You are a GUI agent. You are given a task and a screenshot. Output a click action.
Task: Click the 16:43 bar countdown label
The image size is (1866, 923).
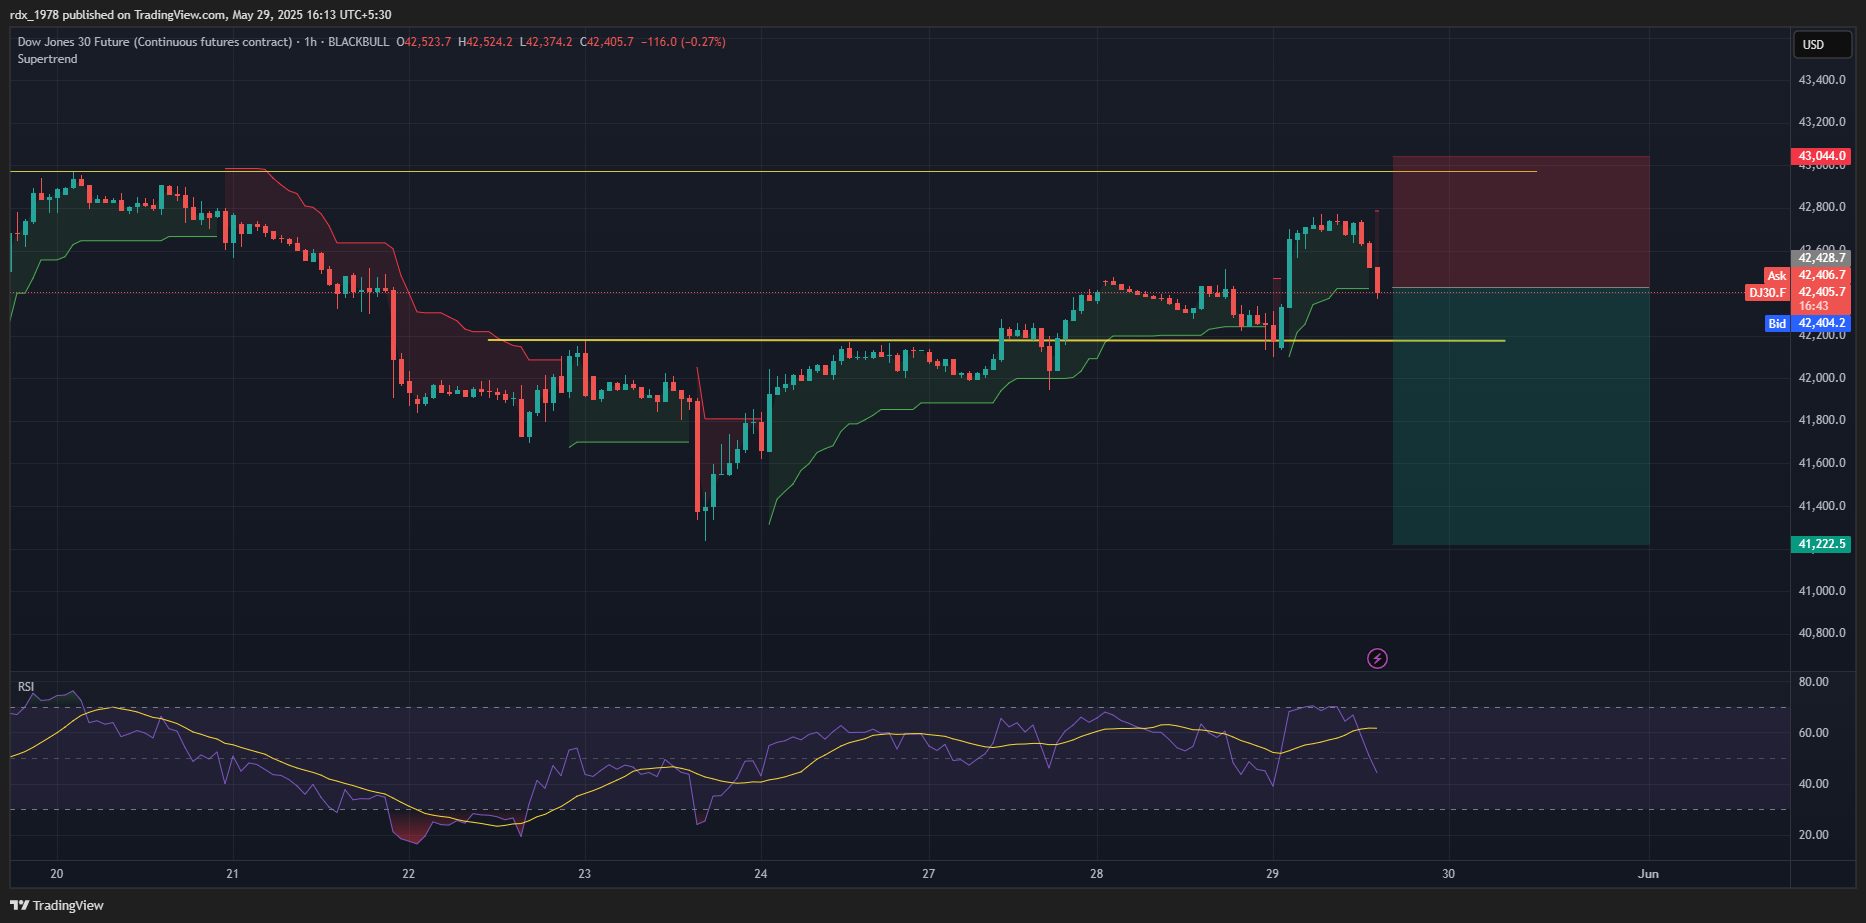pos(1814,306)
